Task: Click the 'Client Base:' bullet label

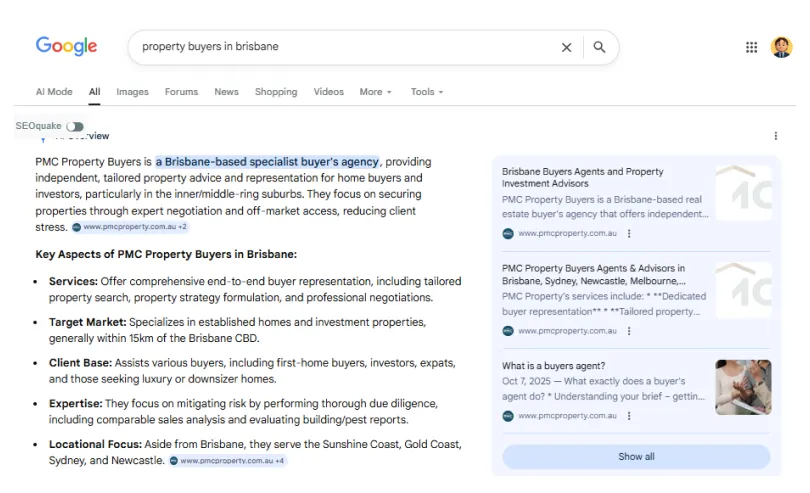Action: tap(80, 363)
